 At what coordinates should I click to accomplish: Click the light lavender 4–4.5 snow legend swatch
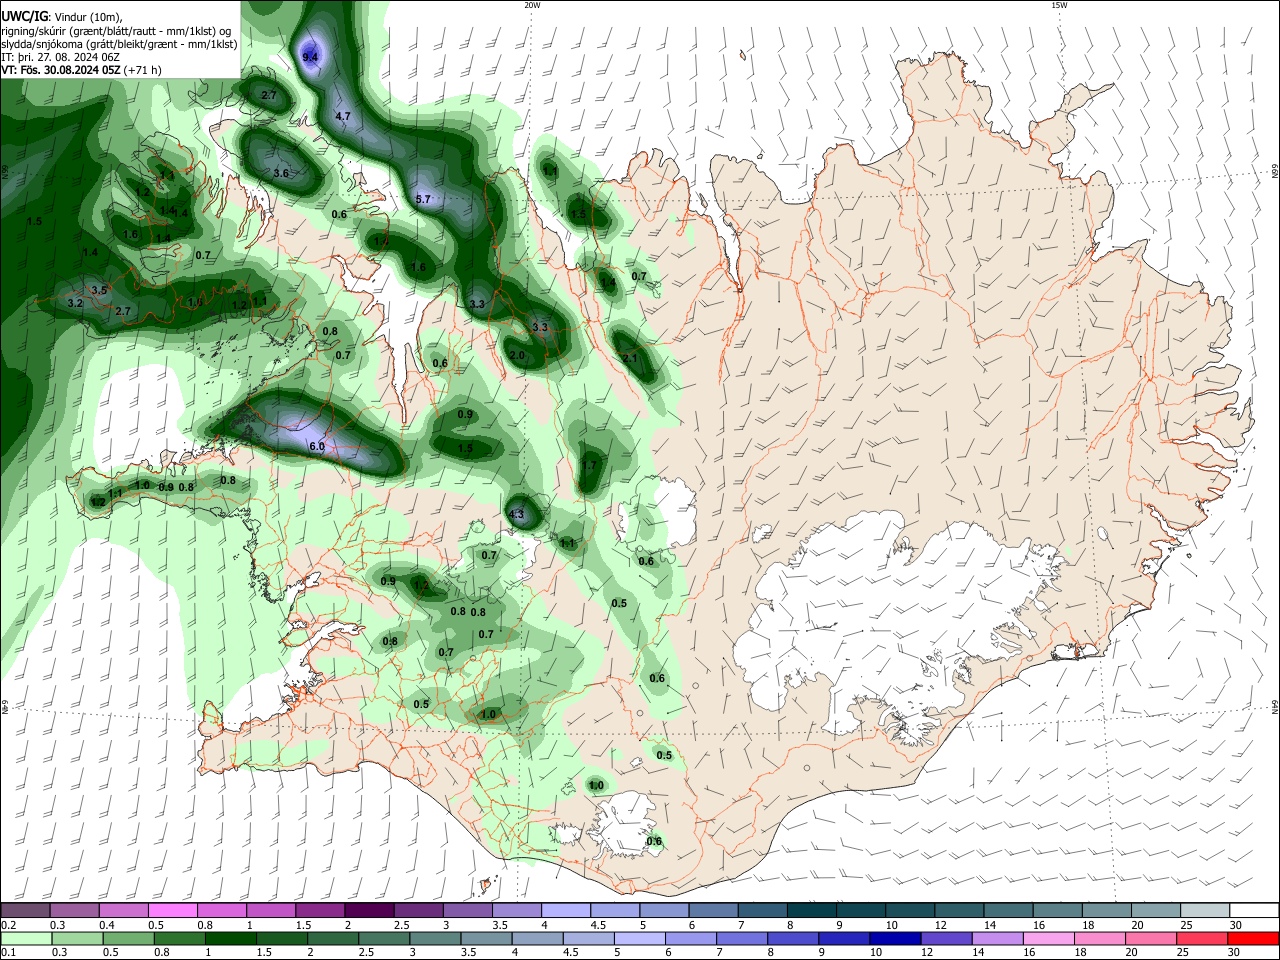click(564, 910)
